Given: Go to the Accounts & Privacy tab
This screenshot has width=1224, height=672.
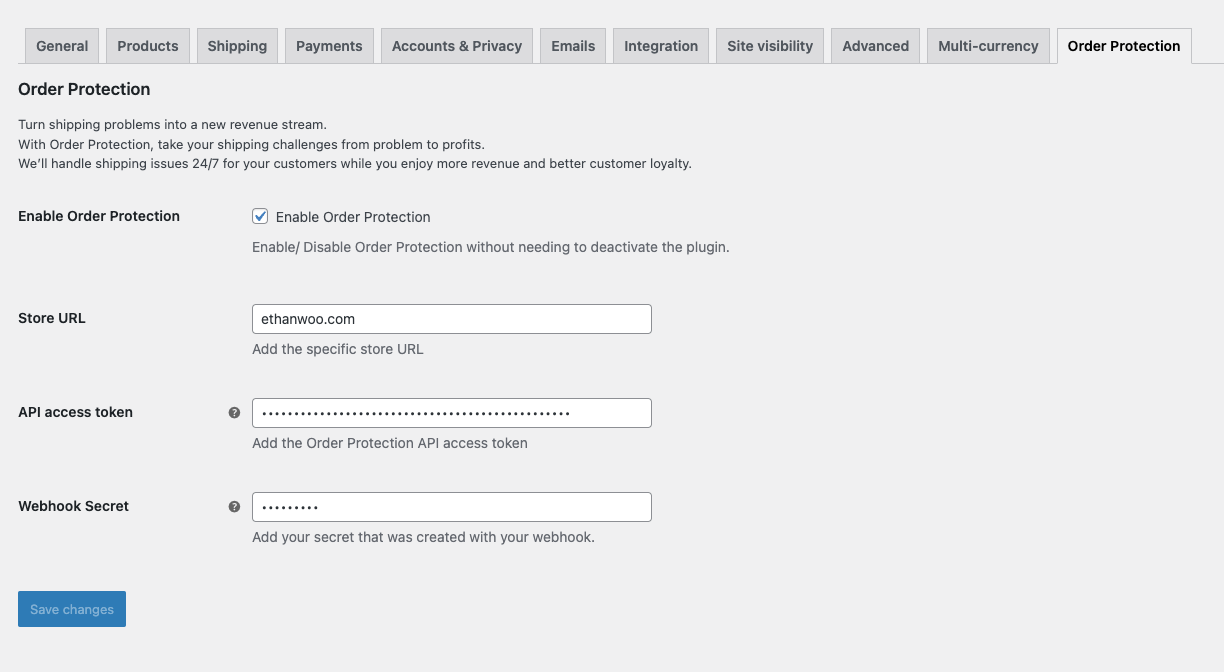Looking at the screenshot, I should tap(456, 45).
